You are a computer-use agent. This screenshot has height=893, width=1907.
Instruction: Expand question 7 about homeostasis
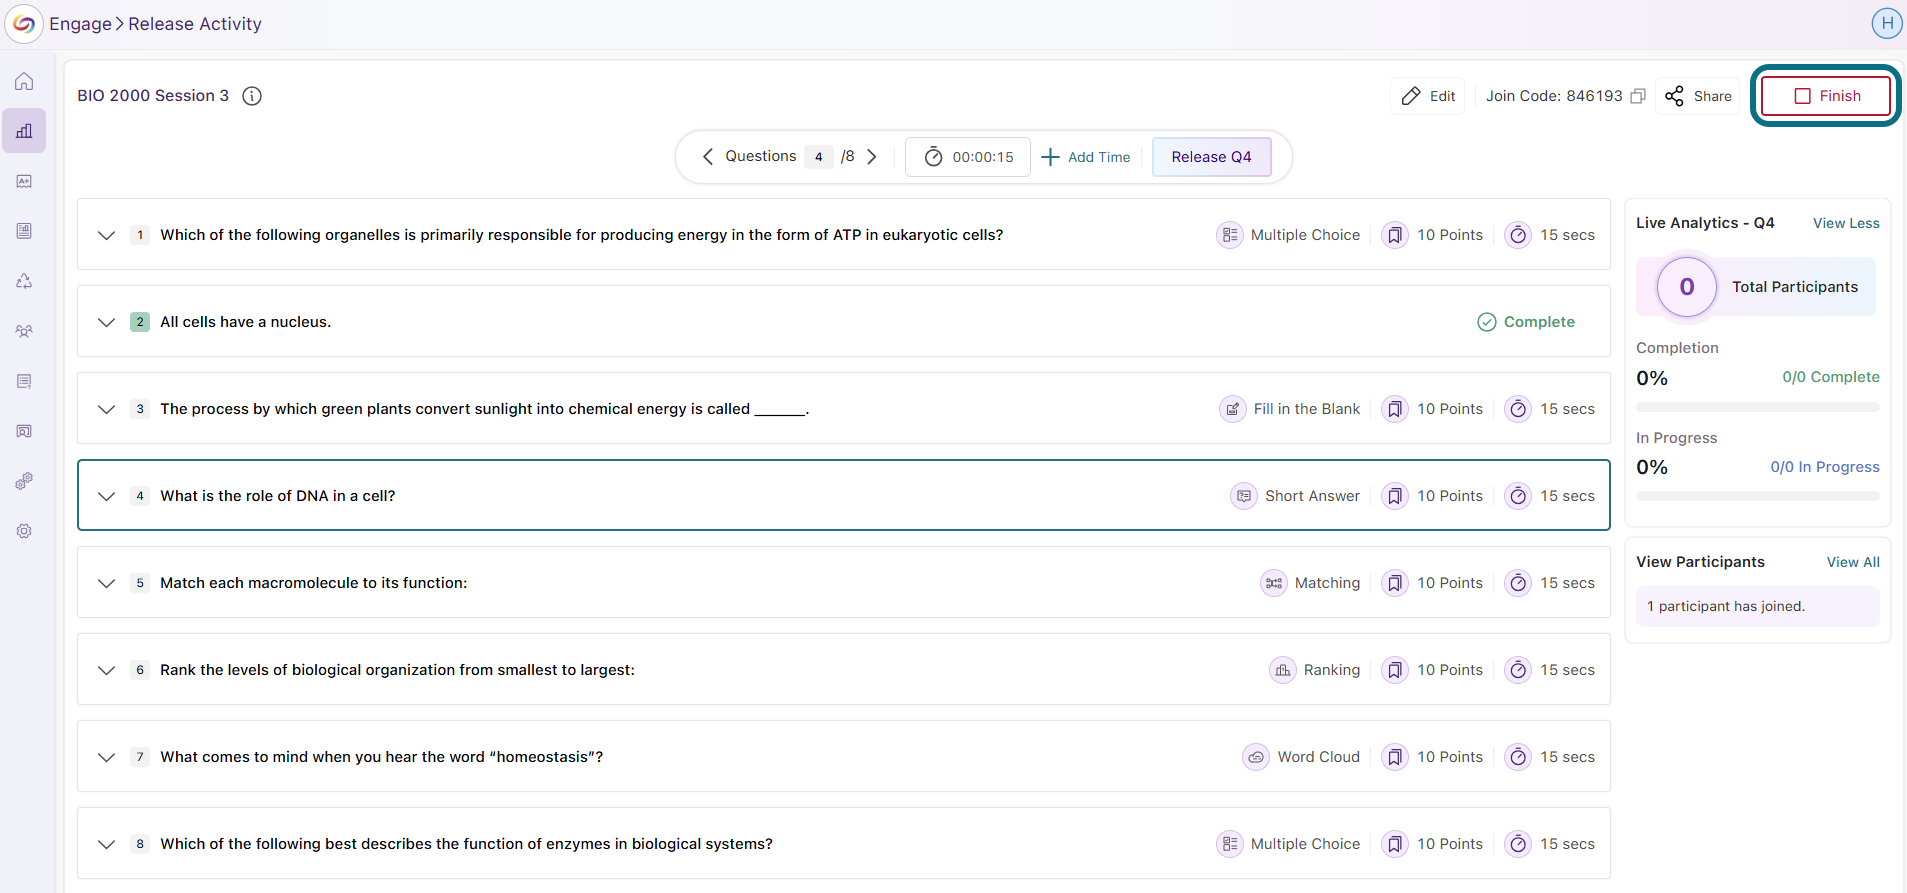pos(106,757)
